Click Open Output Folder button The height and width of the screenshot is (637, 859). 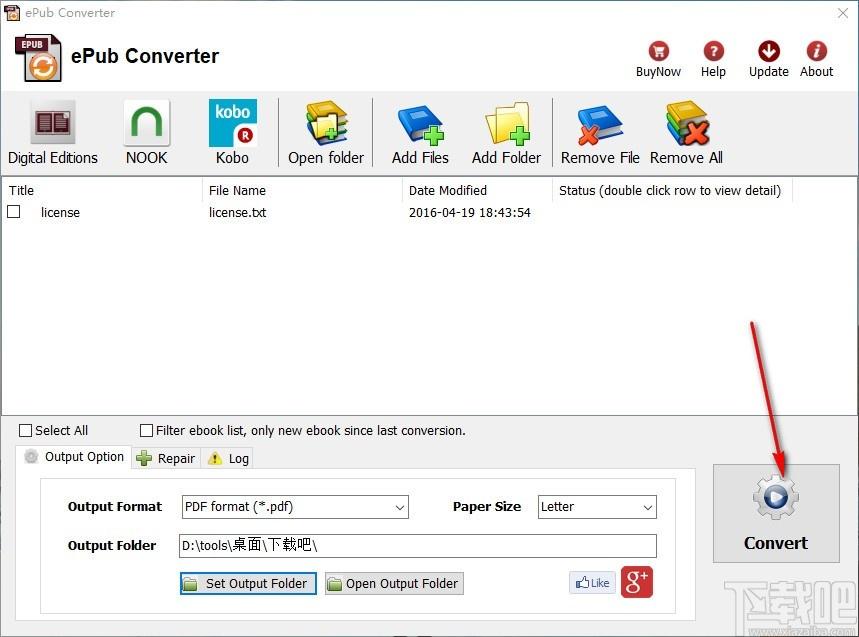tap(394, 583)
